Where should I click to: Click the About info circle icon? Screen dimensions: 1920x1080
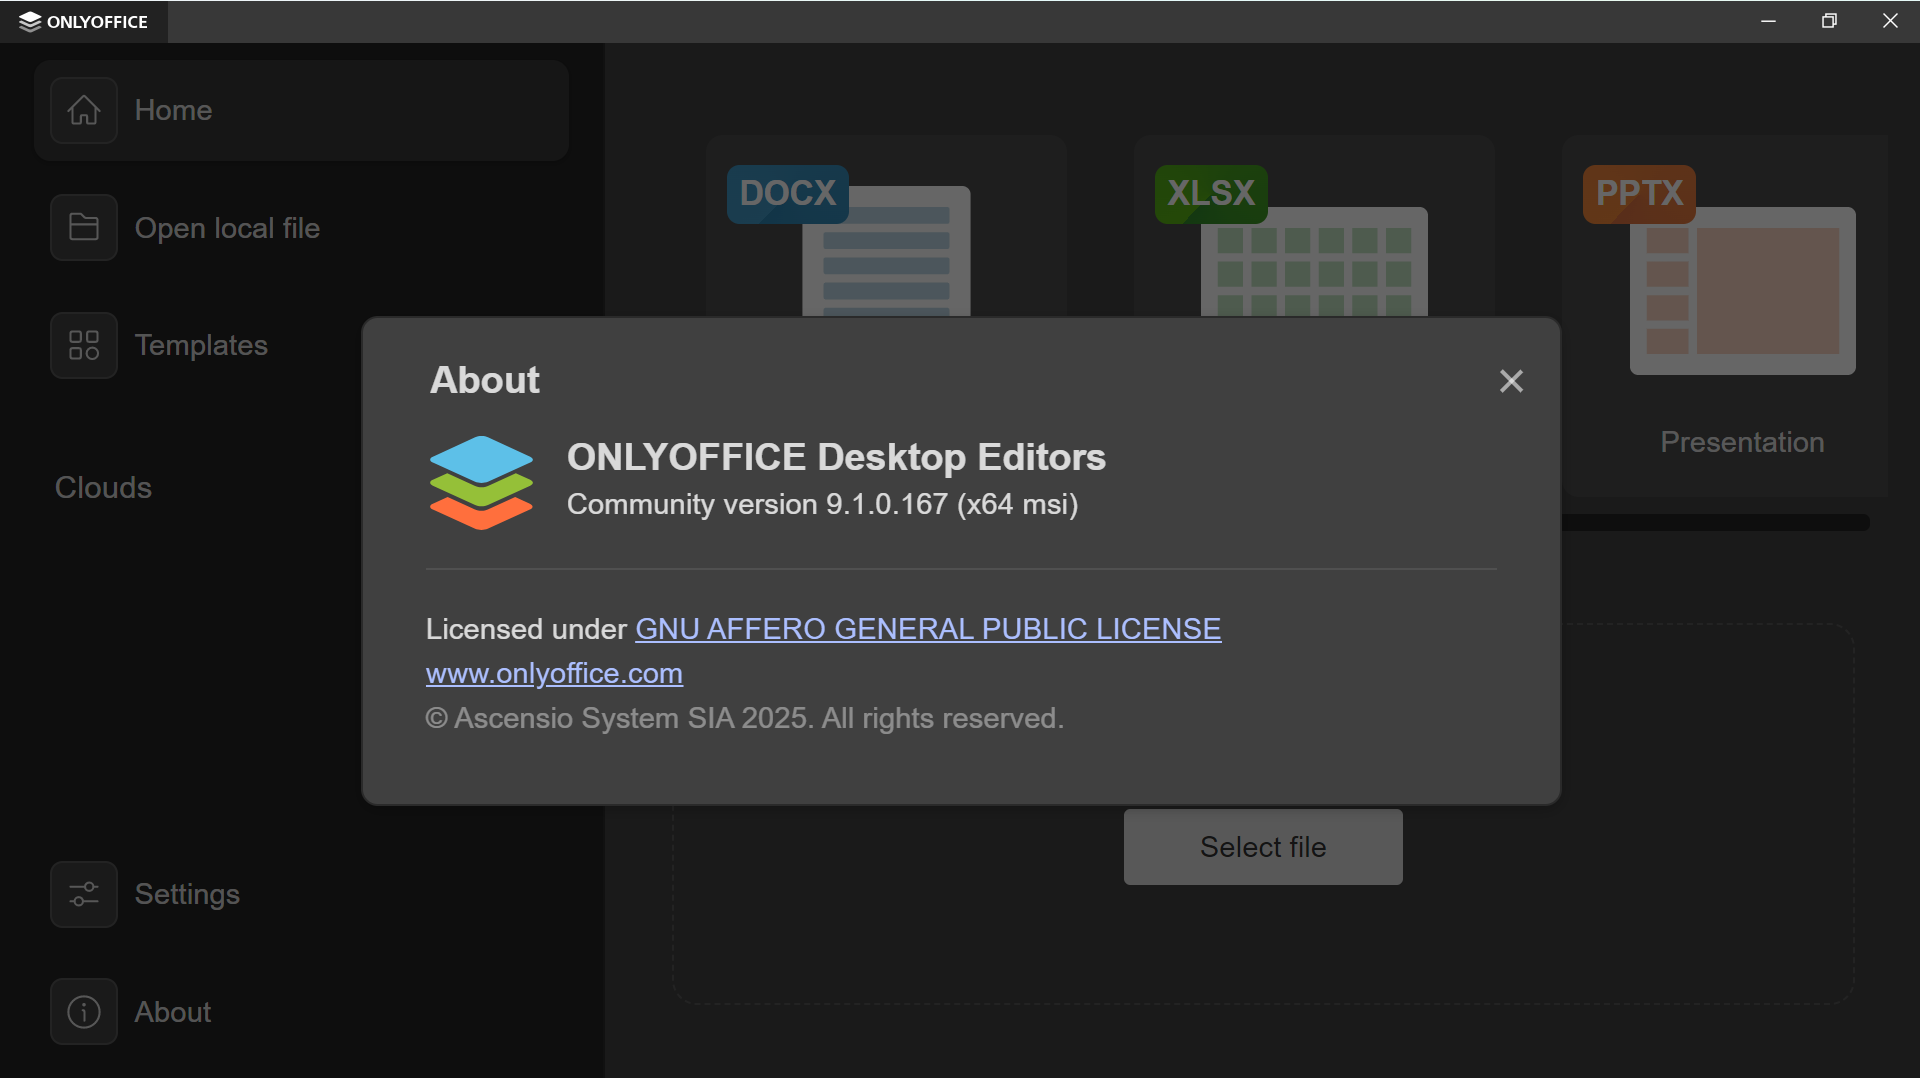click(84, 1012)
